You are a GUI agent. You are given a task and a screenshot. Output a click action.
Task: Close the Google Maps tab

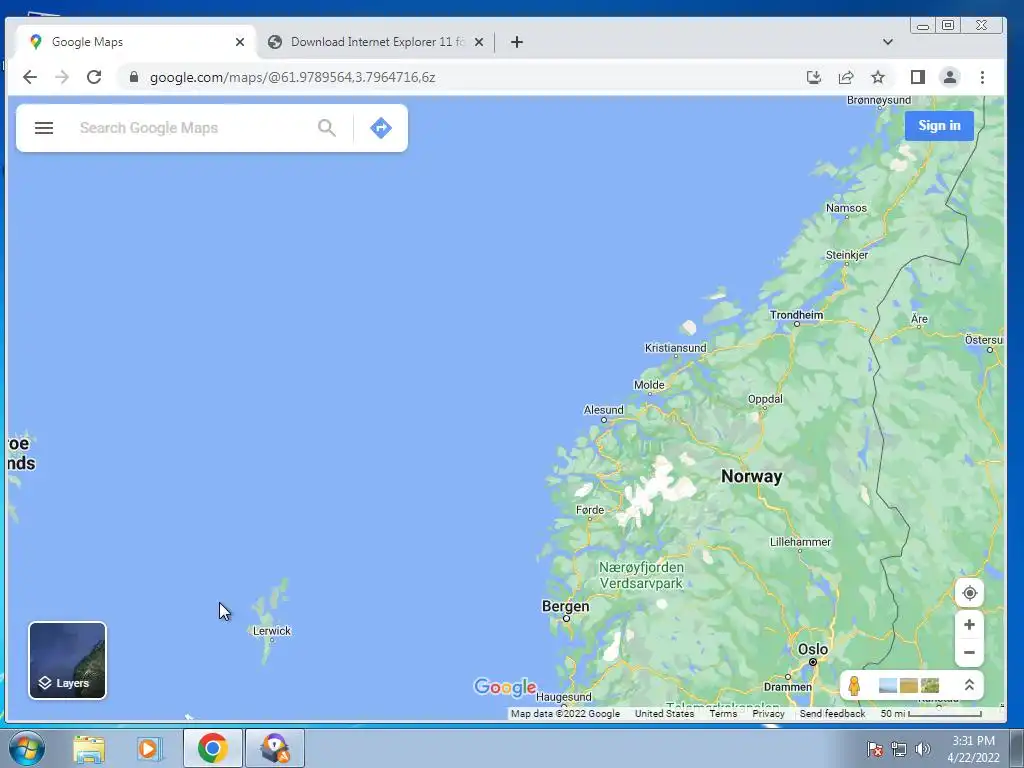click(240, 42)
